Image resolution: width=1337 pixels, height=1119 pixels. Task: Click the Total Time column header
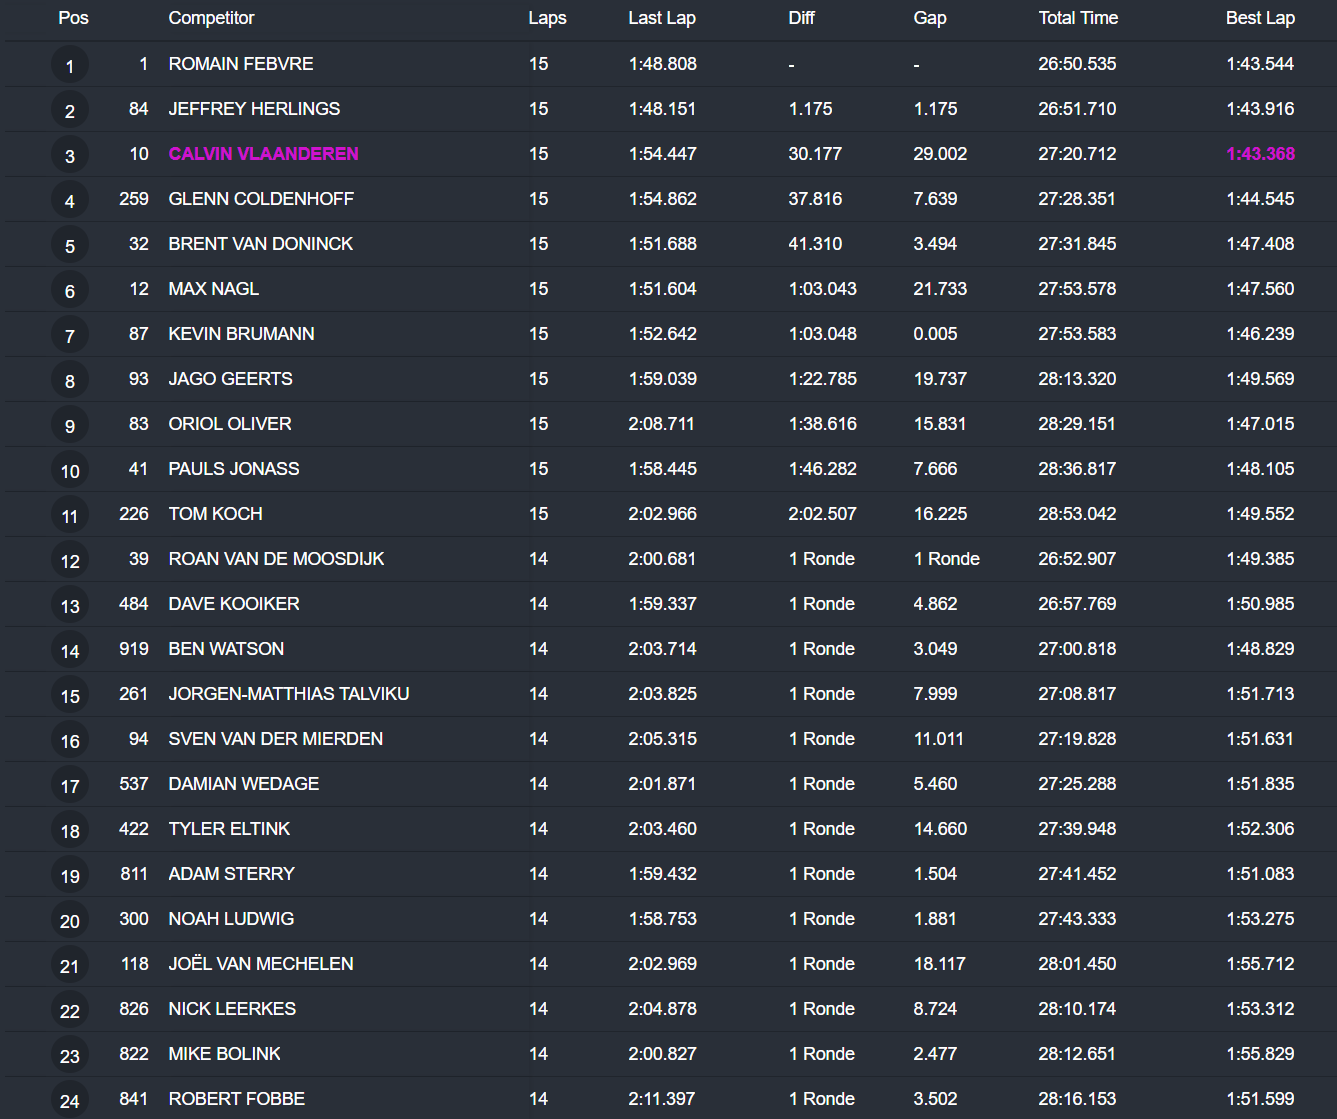coord(1078,18)
